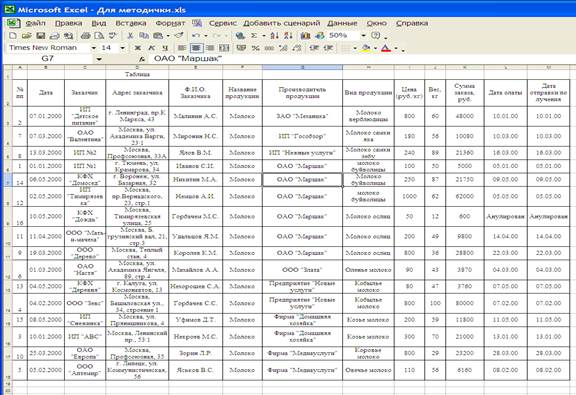This screenshot has height=395, width=576.
Task: Click the Save diskette icon
Action: tap(40, 36)
